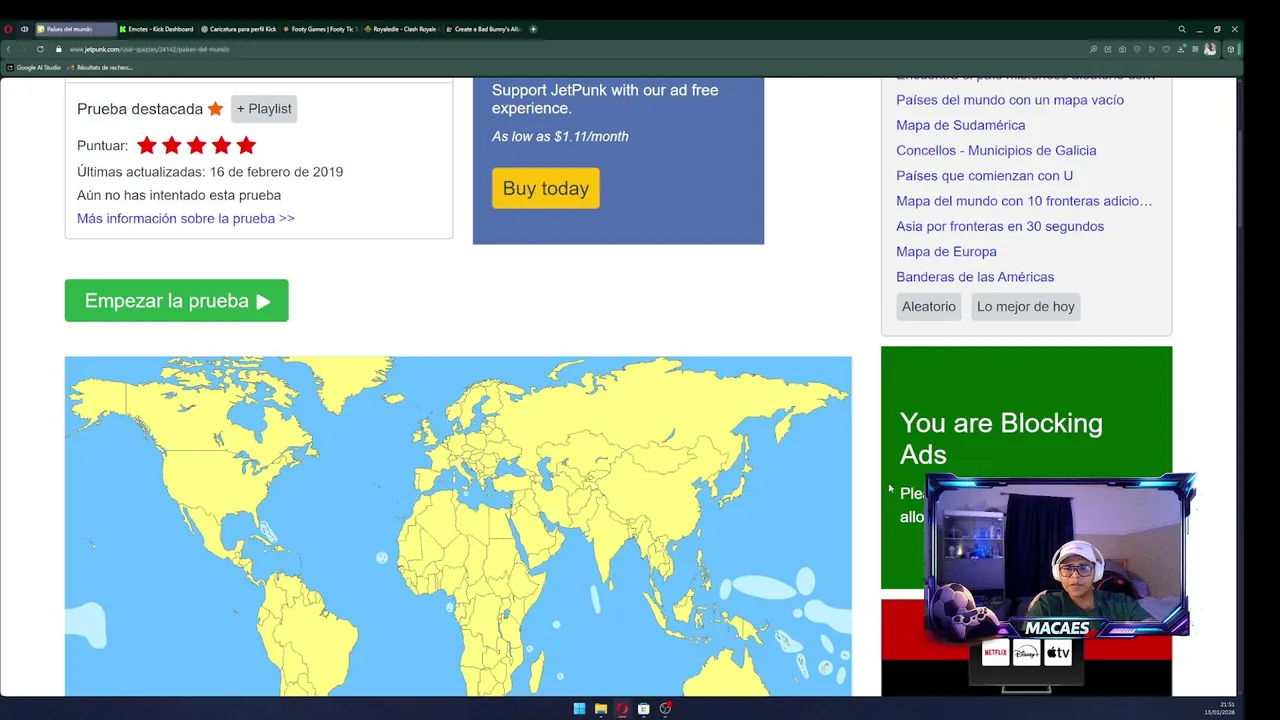Open the Opera menu logo button
The height and width of the screenshot is (720, 1280).
tap(8, 29)
